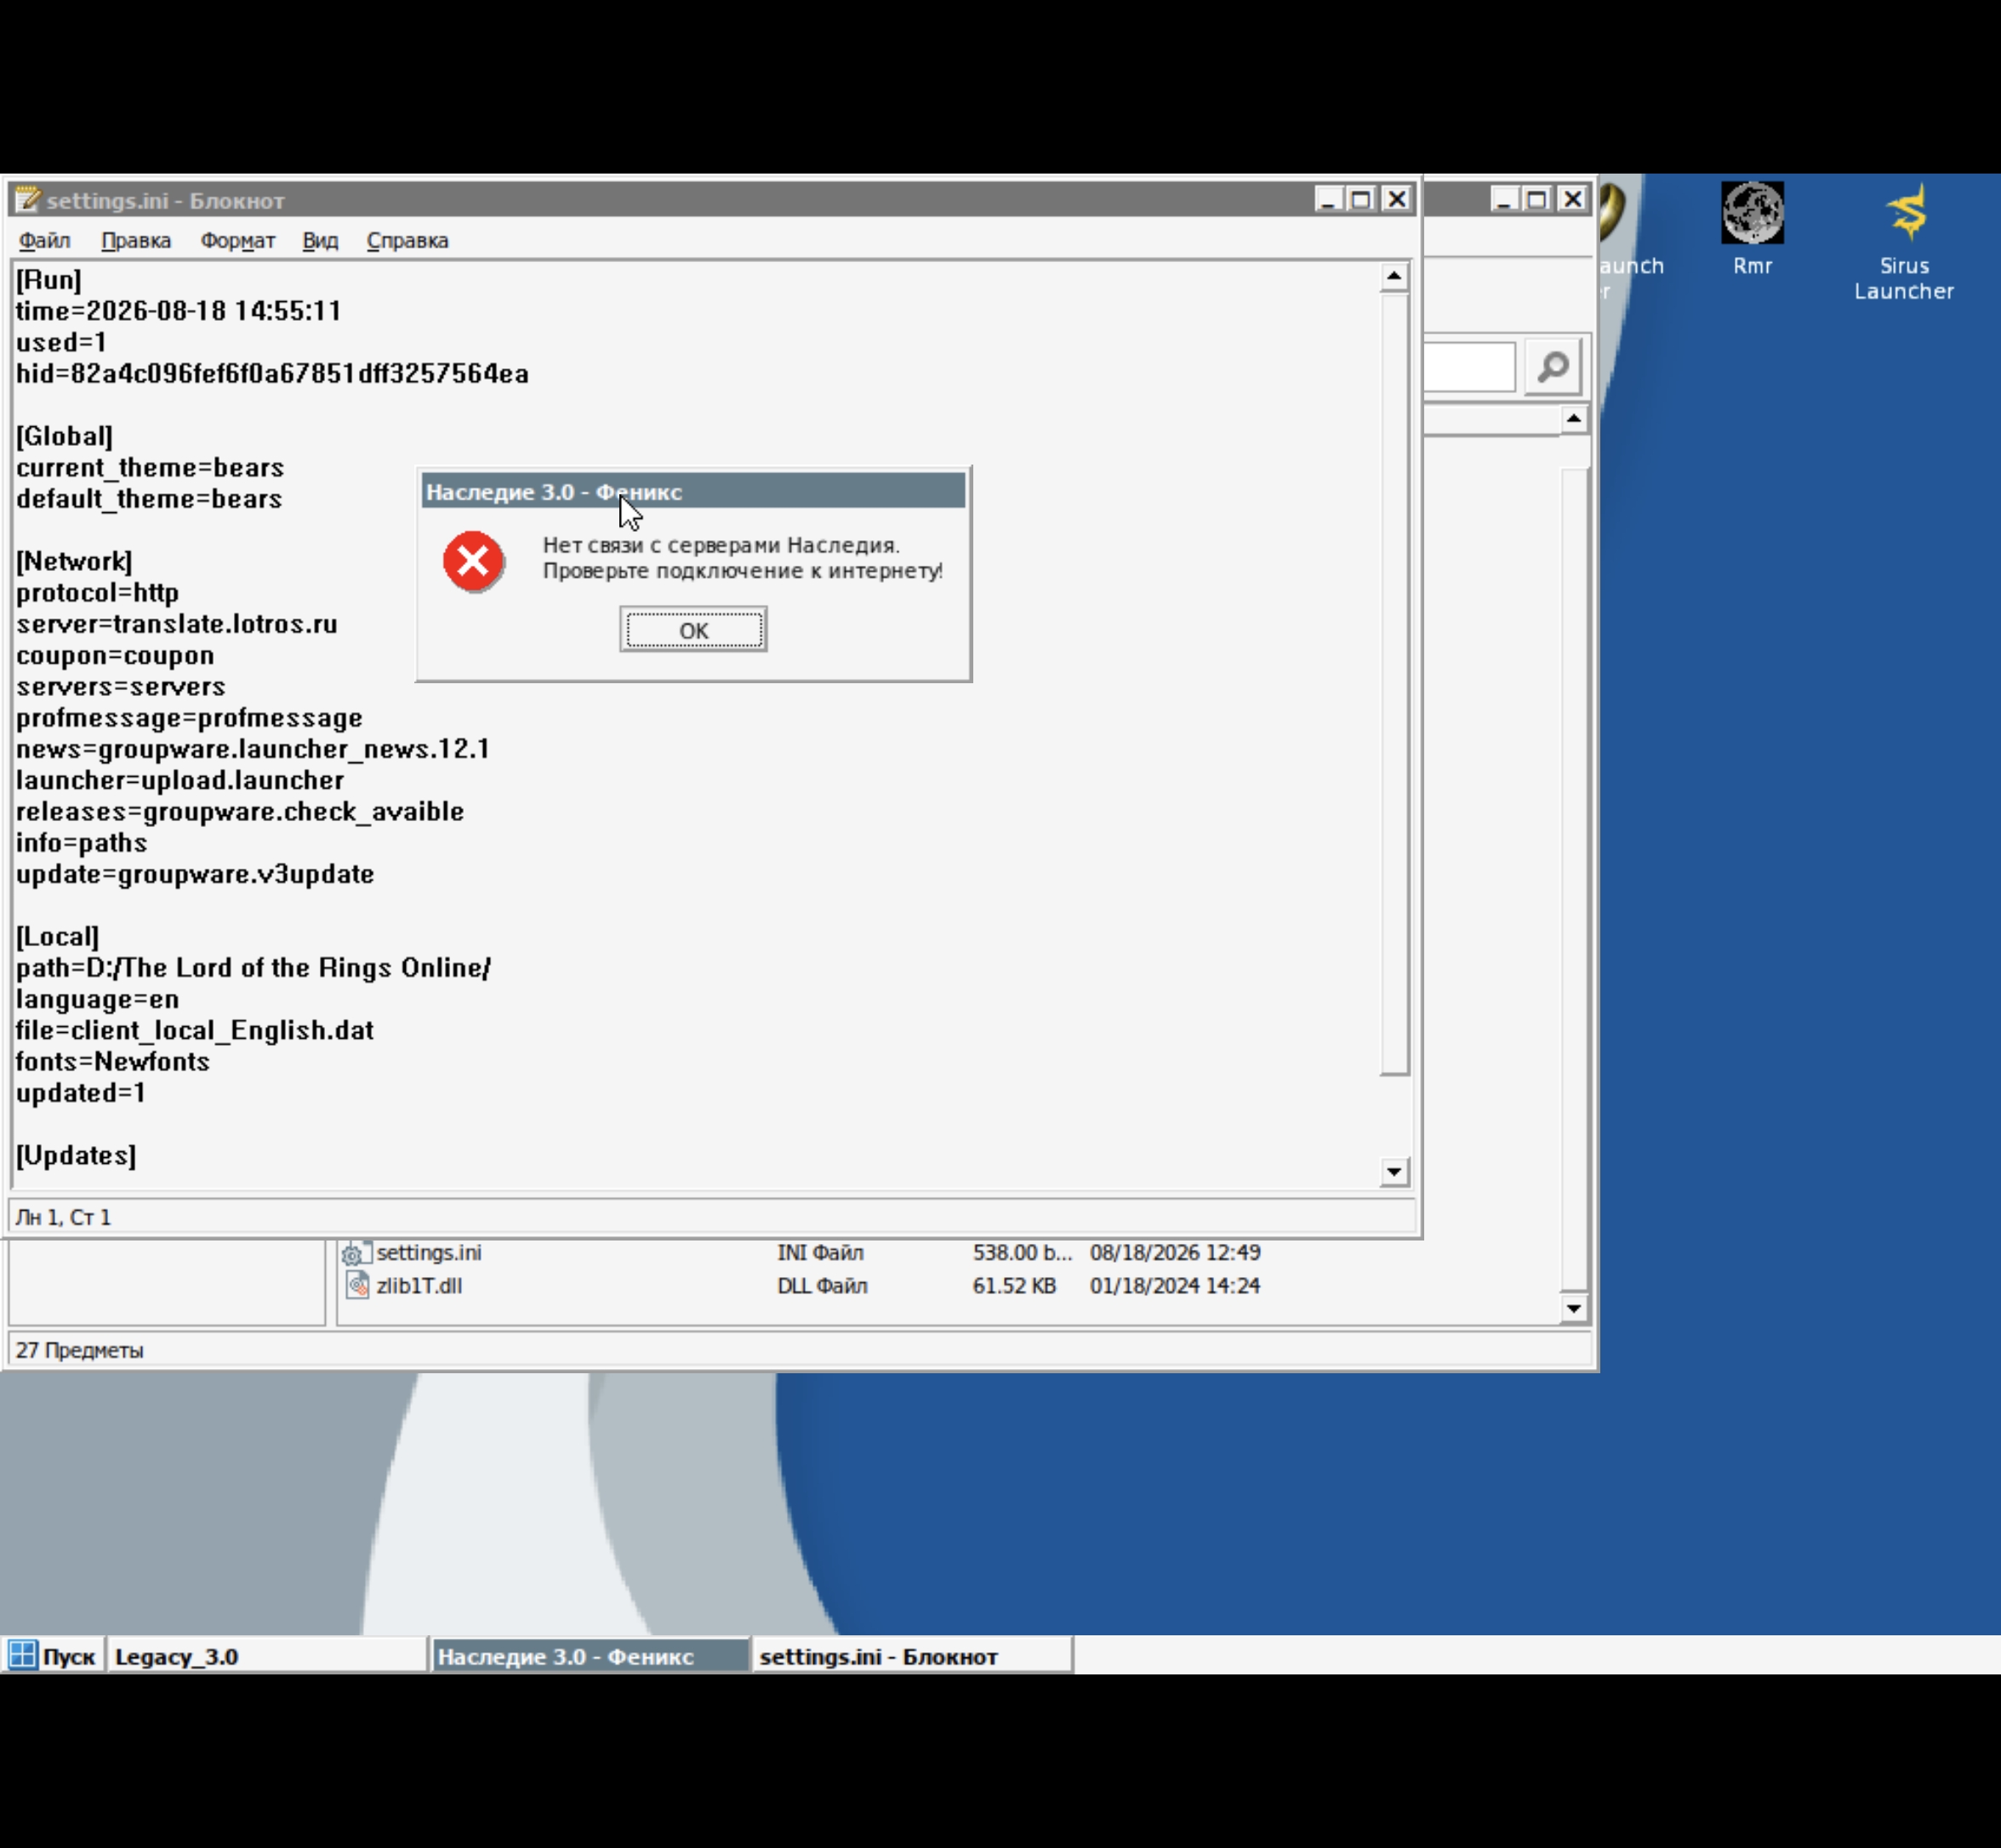Click the "language=en" line

(x=97, y=999)
